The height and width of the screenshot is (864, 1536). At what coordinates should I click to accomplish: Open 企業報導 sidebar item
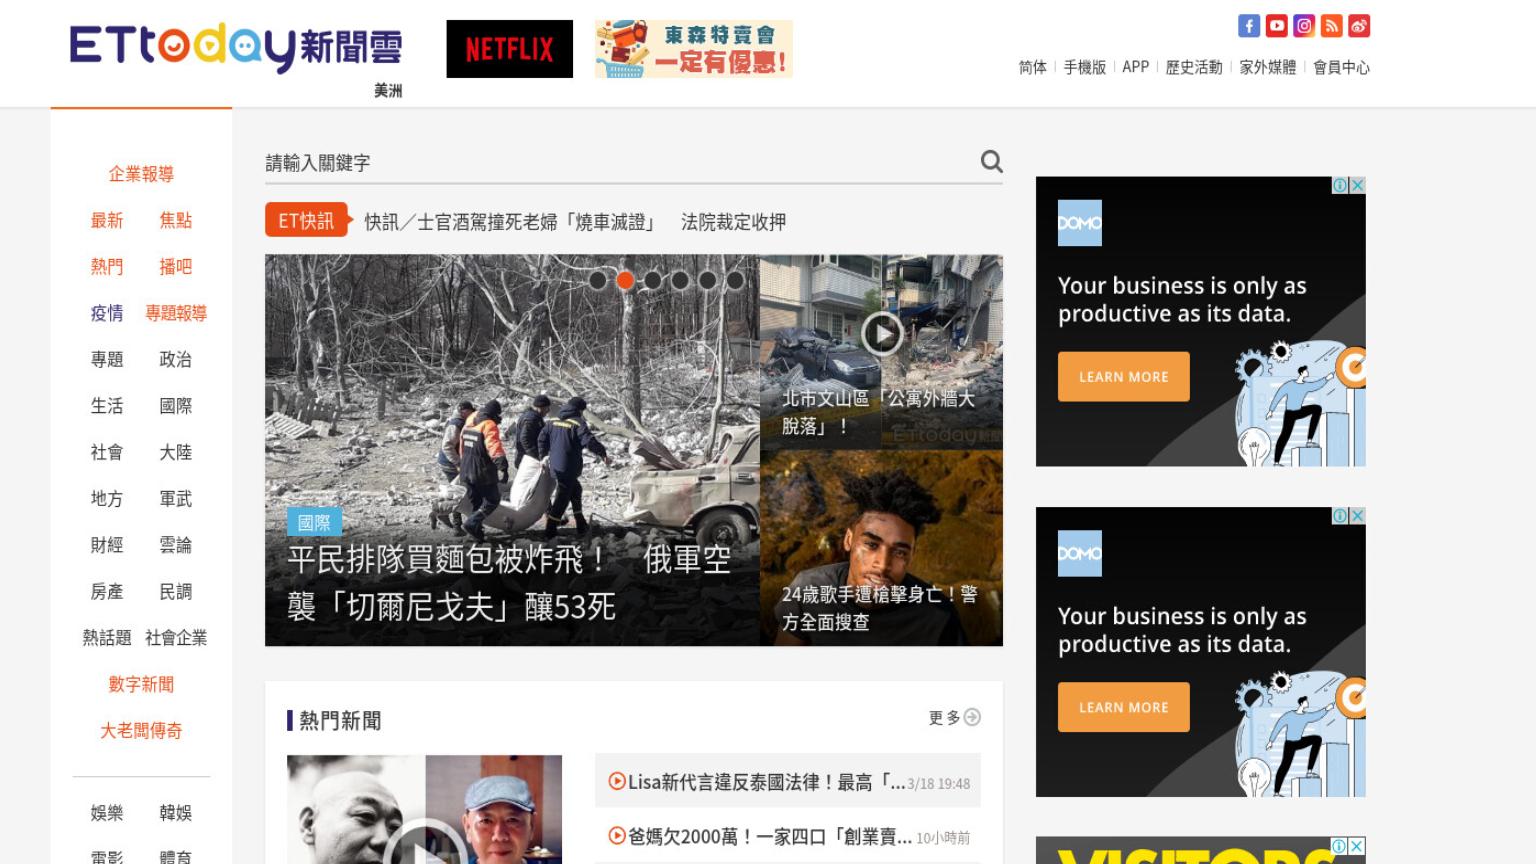pyautogui.click(x=141, y=174)
